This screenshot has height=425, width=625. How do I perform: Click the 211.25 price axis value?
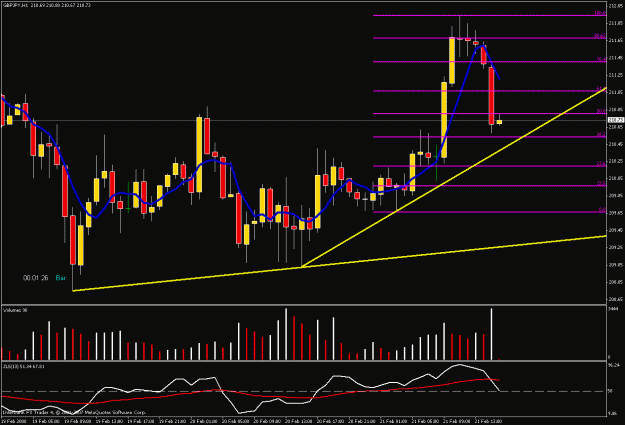click(616, 75)
